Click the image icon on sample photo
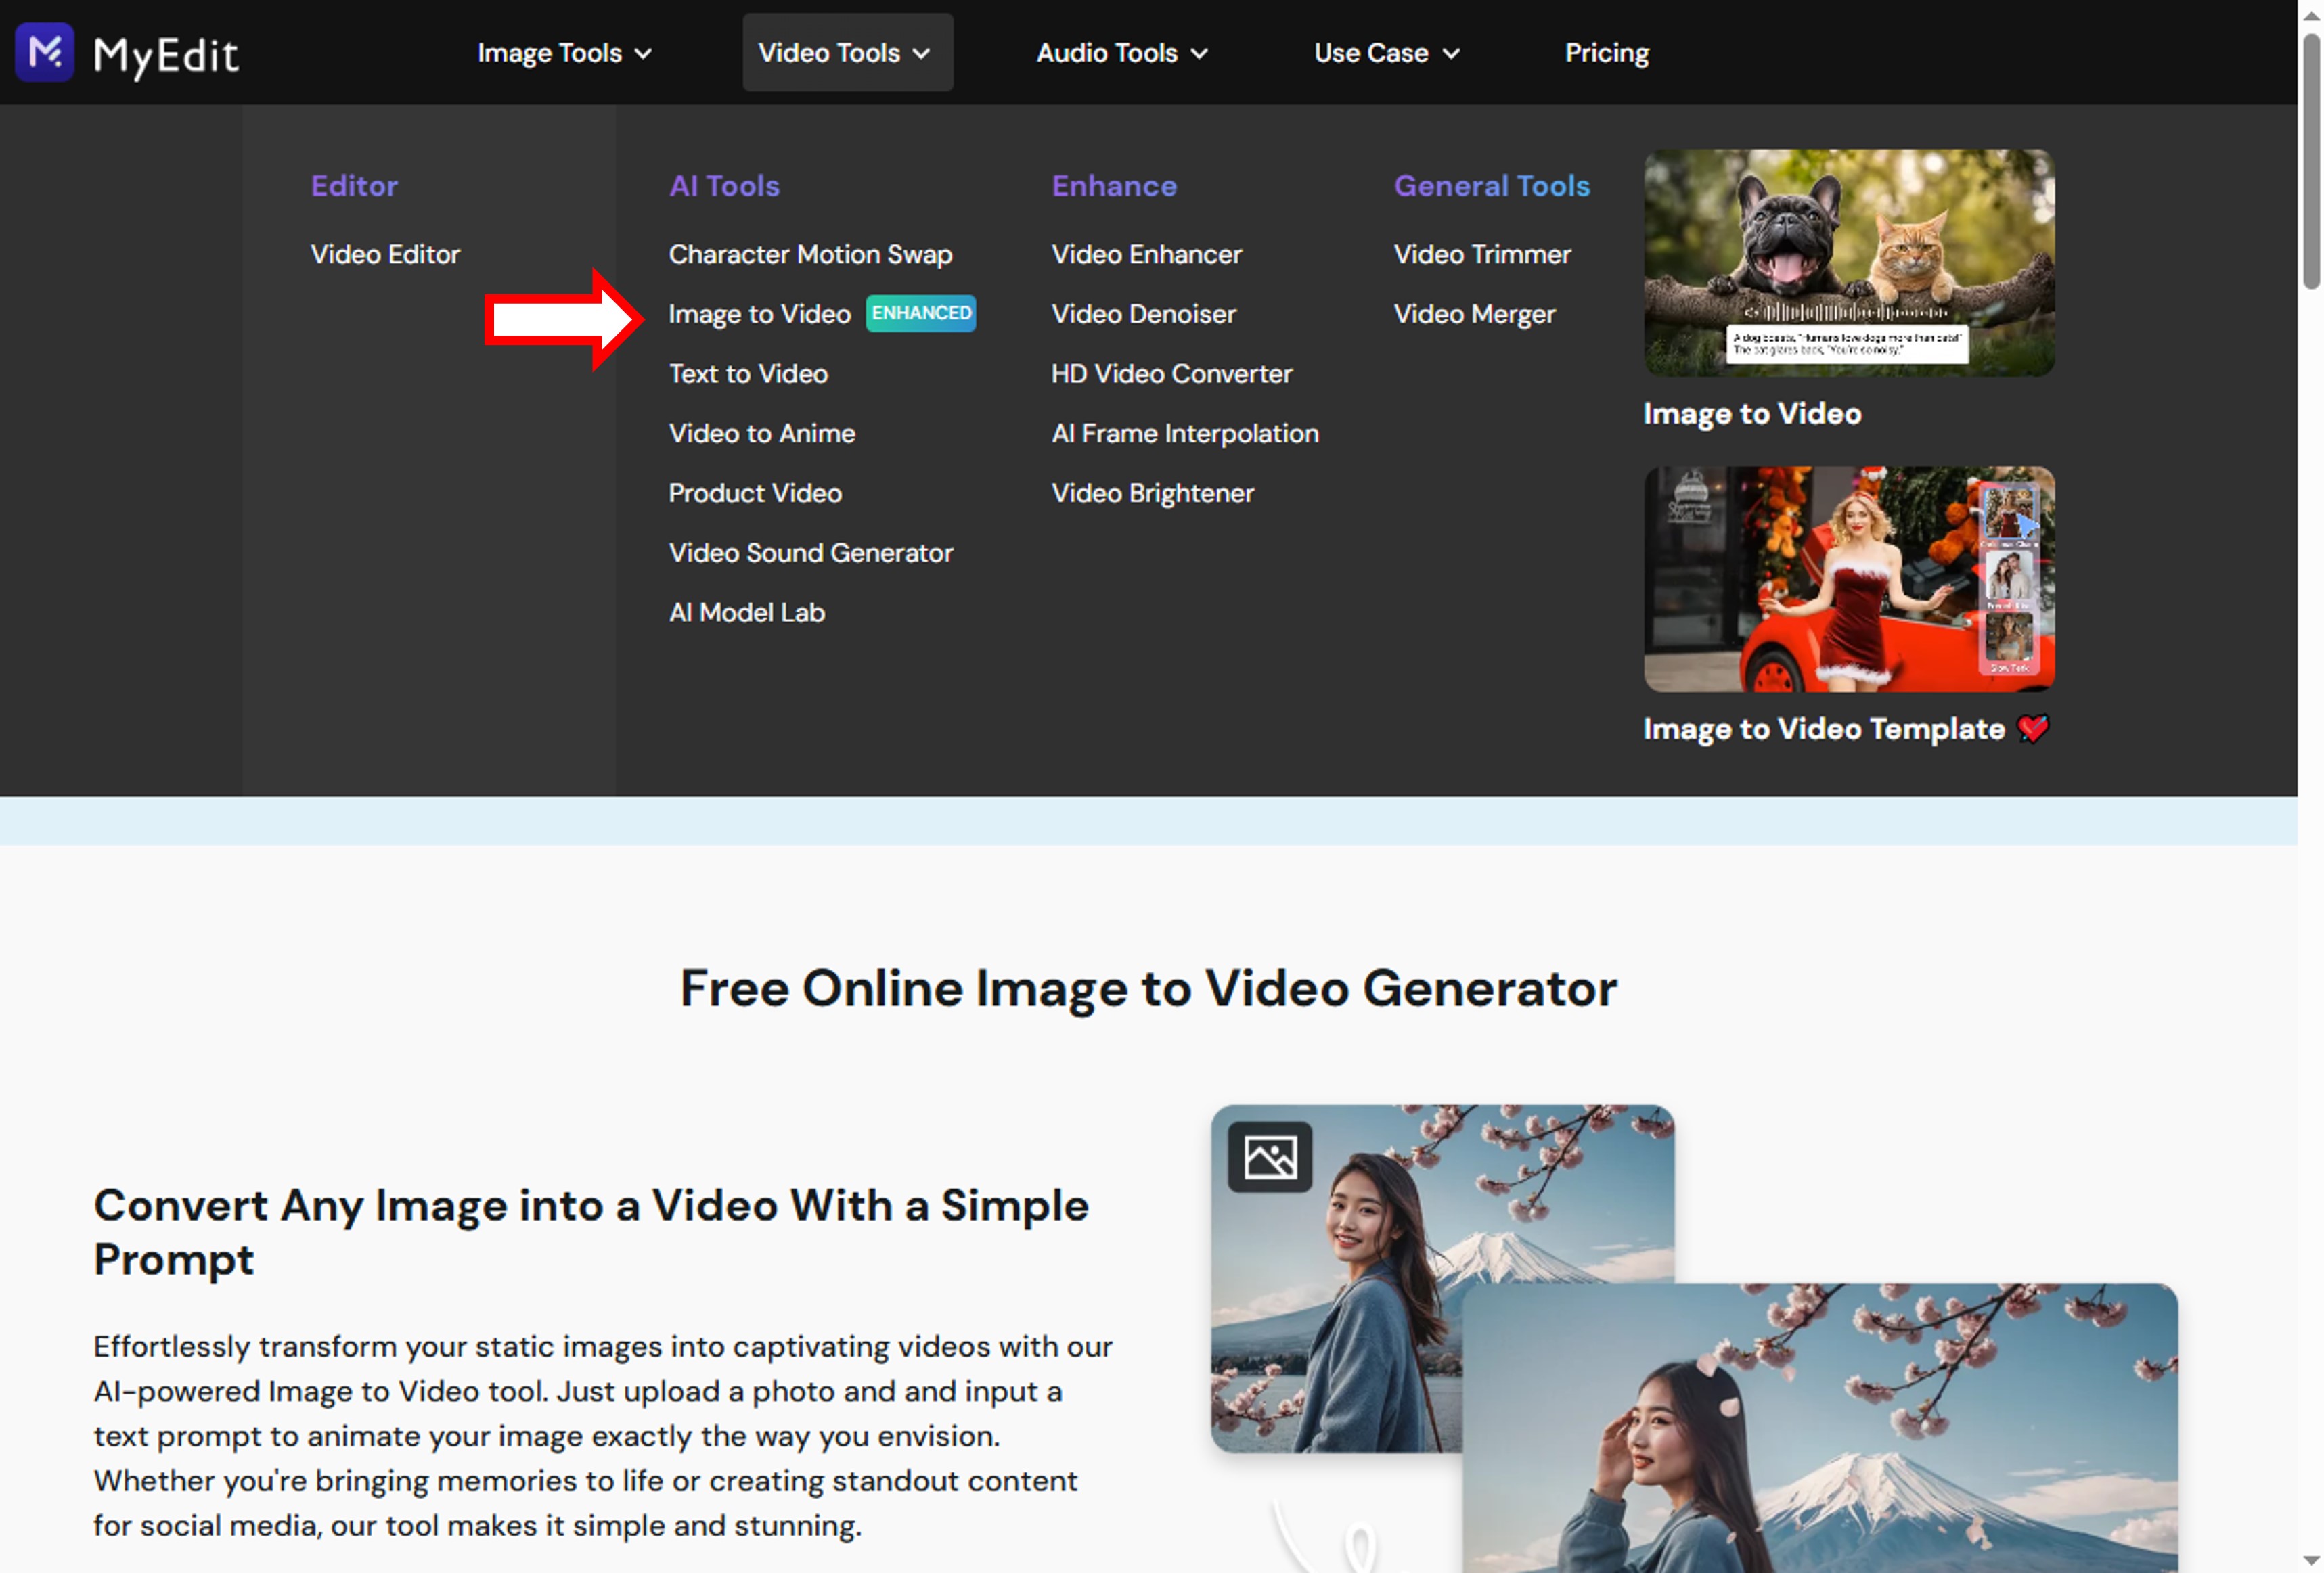 [1269, 1157]
